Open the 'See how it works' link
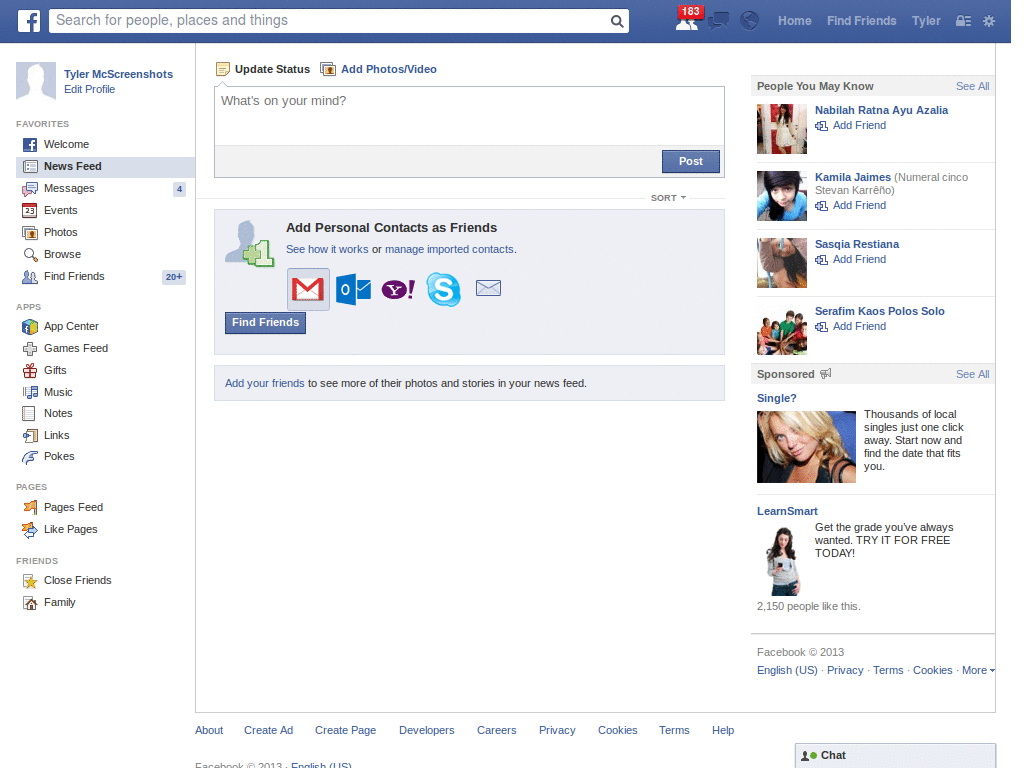The height and width of the screenshot is (768, 1024). point(327,249)
